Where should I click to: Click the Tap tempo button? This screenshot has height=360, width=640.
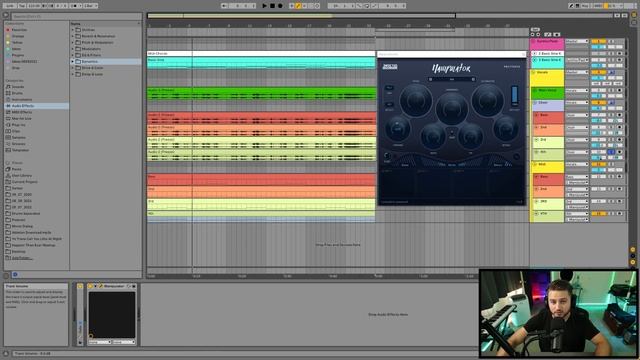pos(22,6)
